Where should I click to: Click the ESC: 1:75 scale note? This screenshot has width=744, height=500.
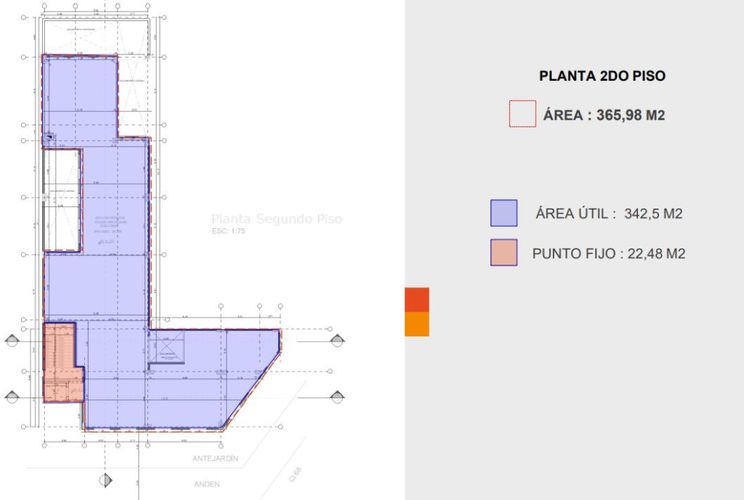pos(229,231)
